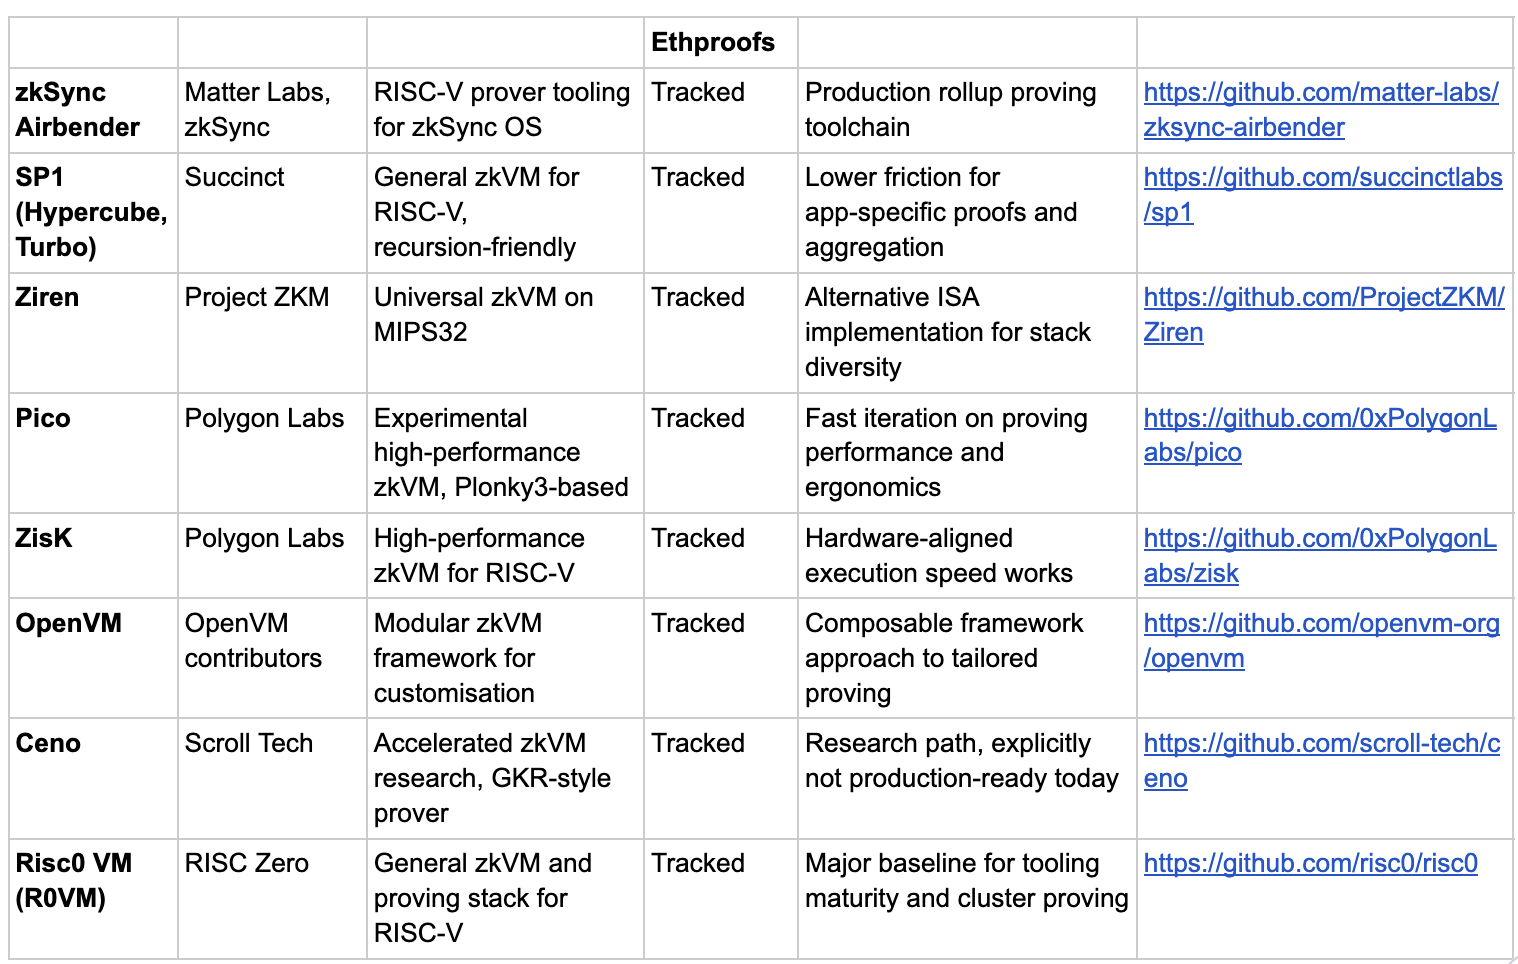
Task: Select the Risc0 VM (R0VM) cell
Action: click(x=94, y=898)
